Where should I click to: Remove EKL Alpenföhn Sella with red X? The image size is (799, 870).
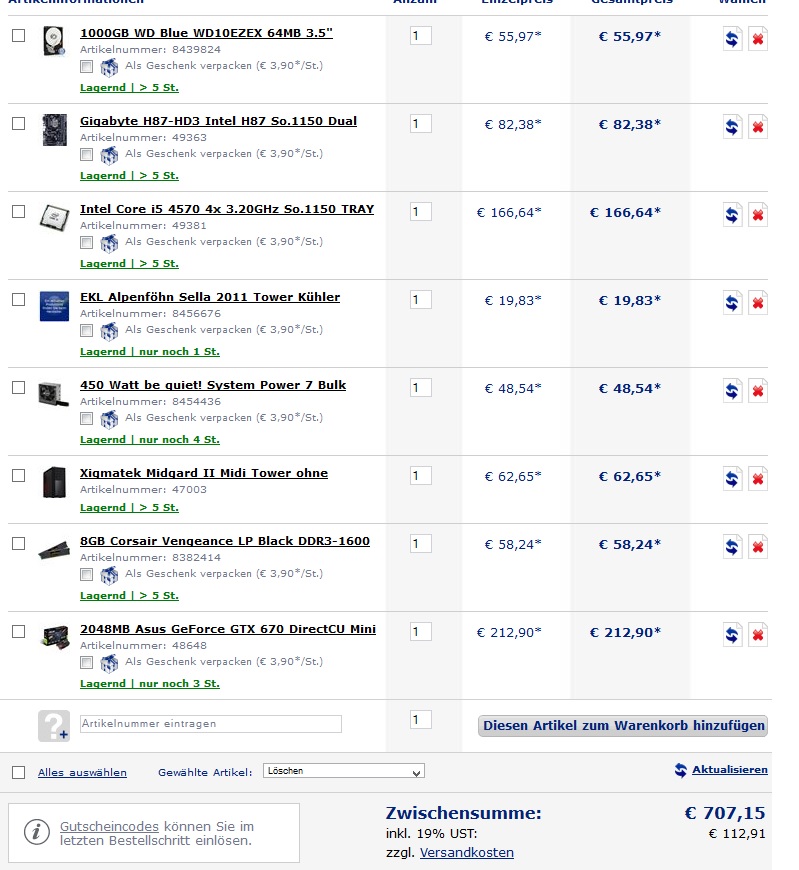click(x=758, y=303)
